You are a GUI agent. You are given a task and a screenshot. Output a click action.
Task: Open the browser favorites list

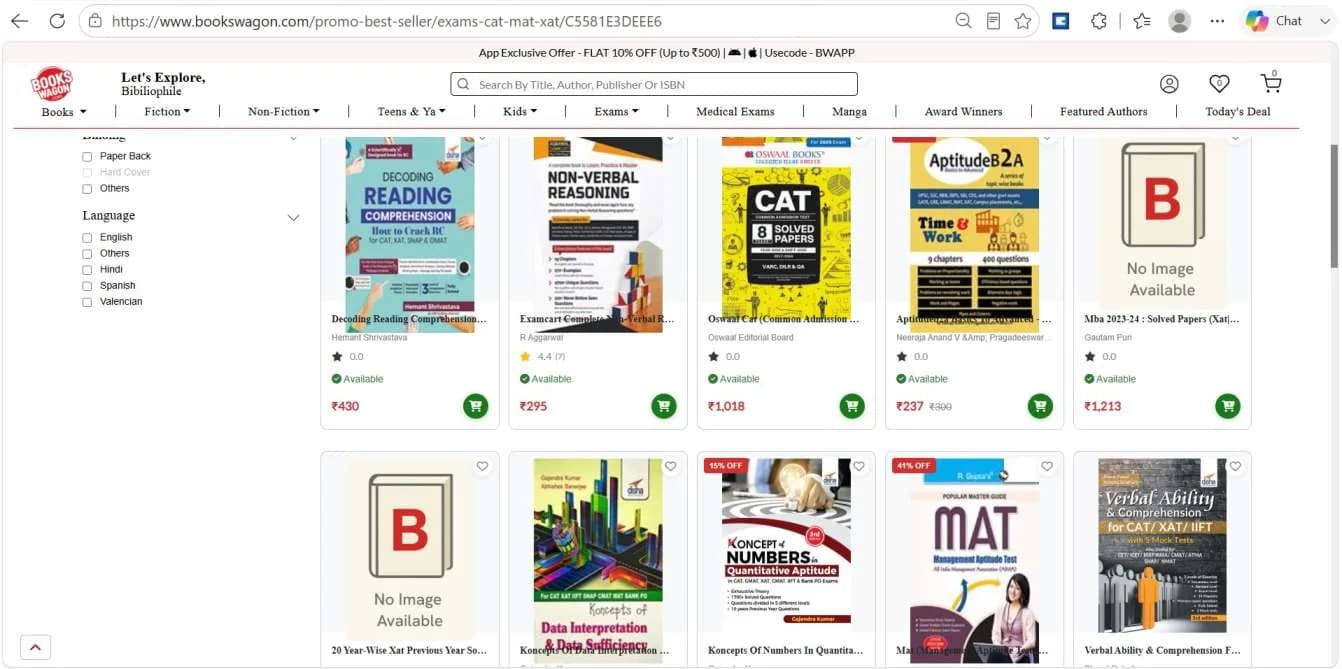coord(1142,21)
